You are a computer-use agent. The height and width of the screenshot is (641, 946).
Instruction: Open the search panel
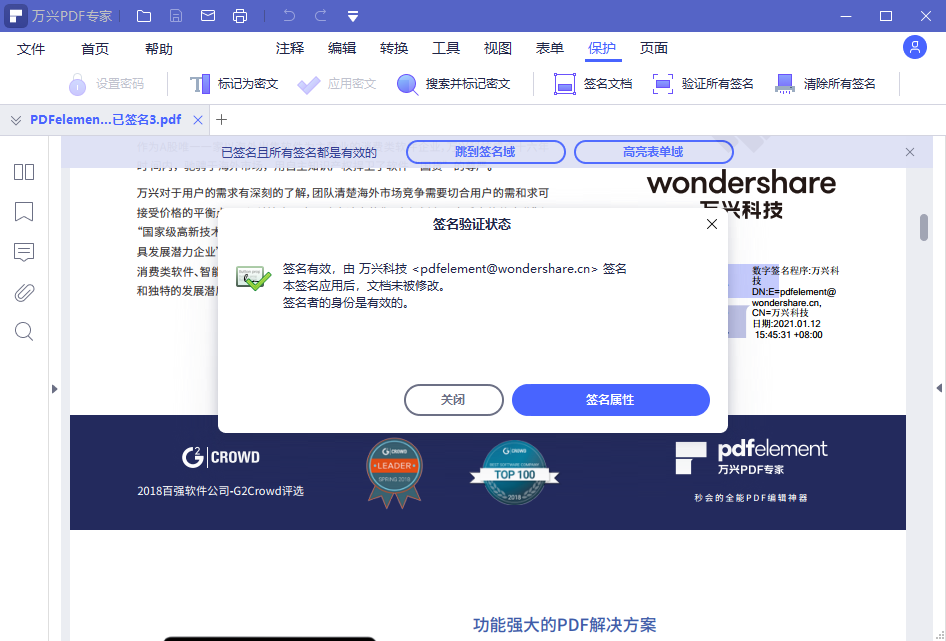coord(23,331)
